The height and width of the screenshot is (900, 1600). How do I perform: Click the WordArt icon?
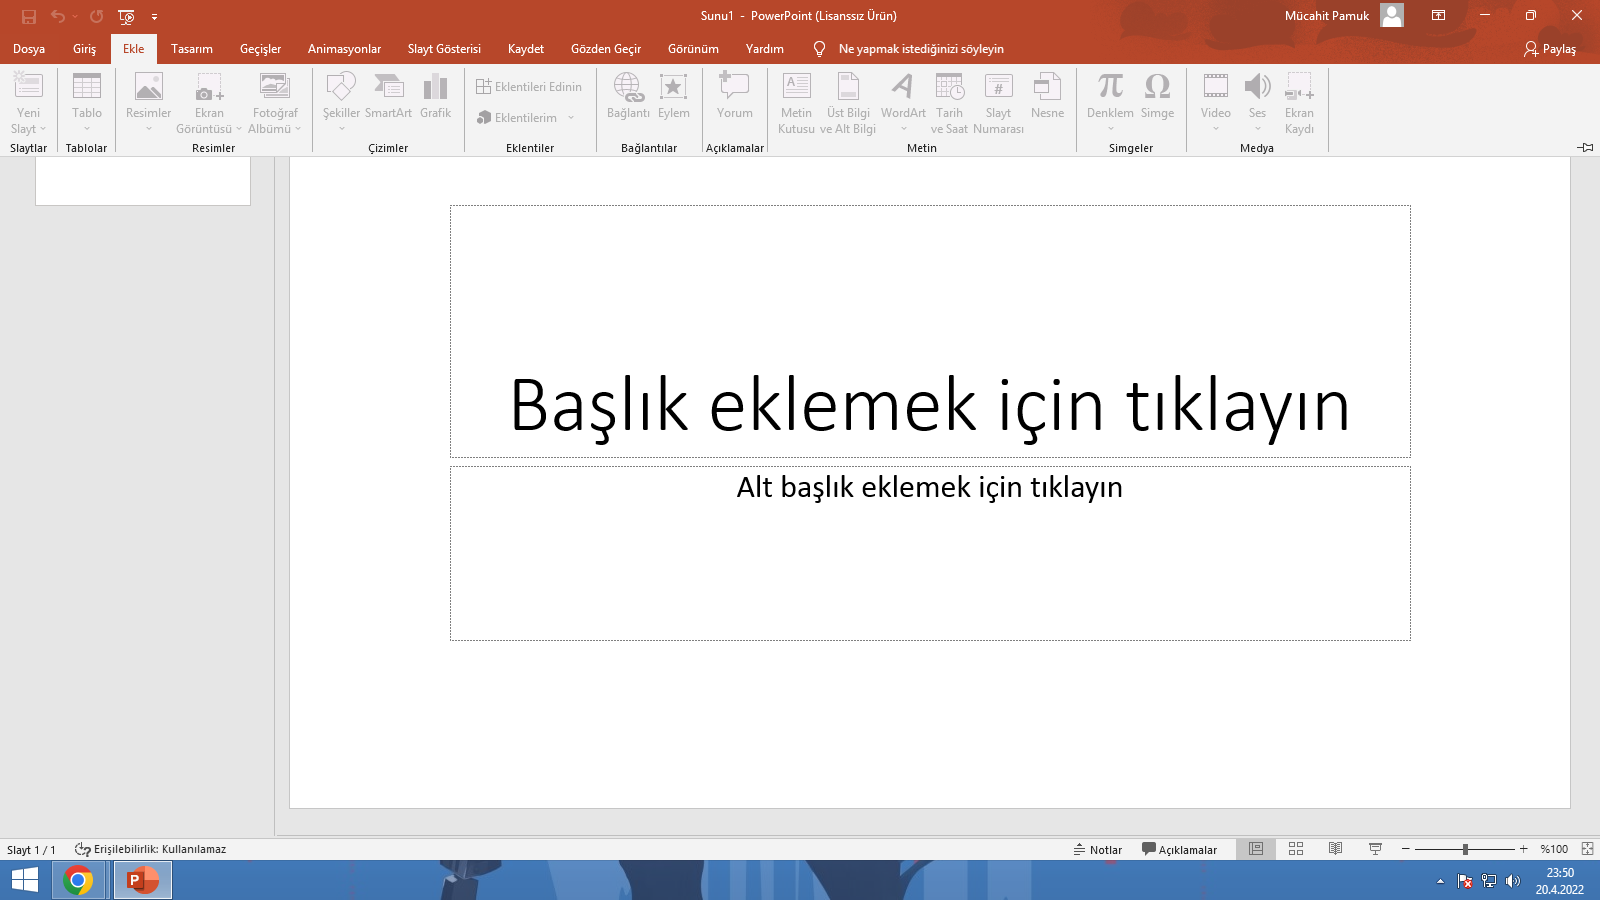tap(903, 88)
